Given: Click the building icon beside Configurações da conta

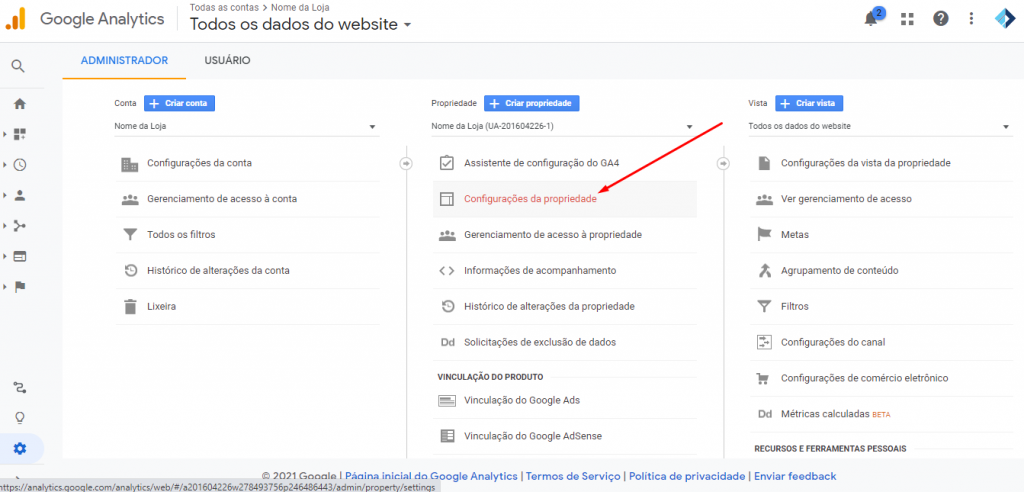Looking at the screenshot, I should point(130,163).
